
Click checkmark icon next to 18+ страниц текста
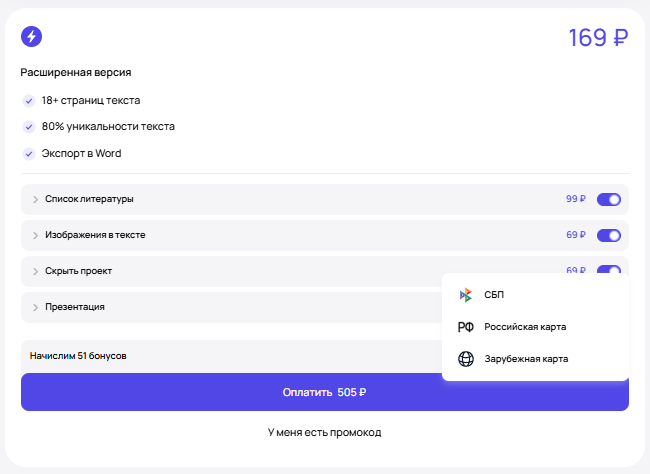[x=28, y=100]
